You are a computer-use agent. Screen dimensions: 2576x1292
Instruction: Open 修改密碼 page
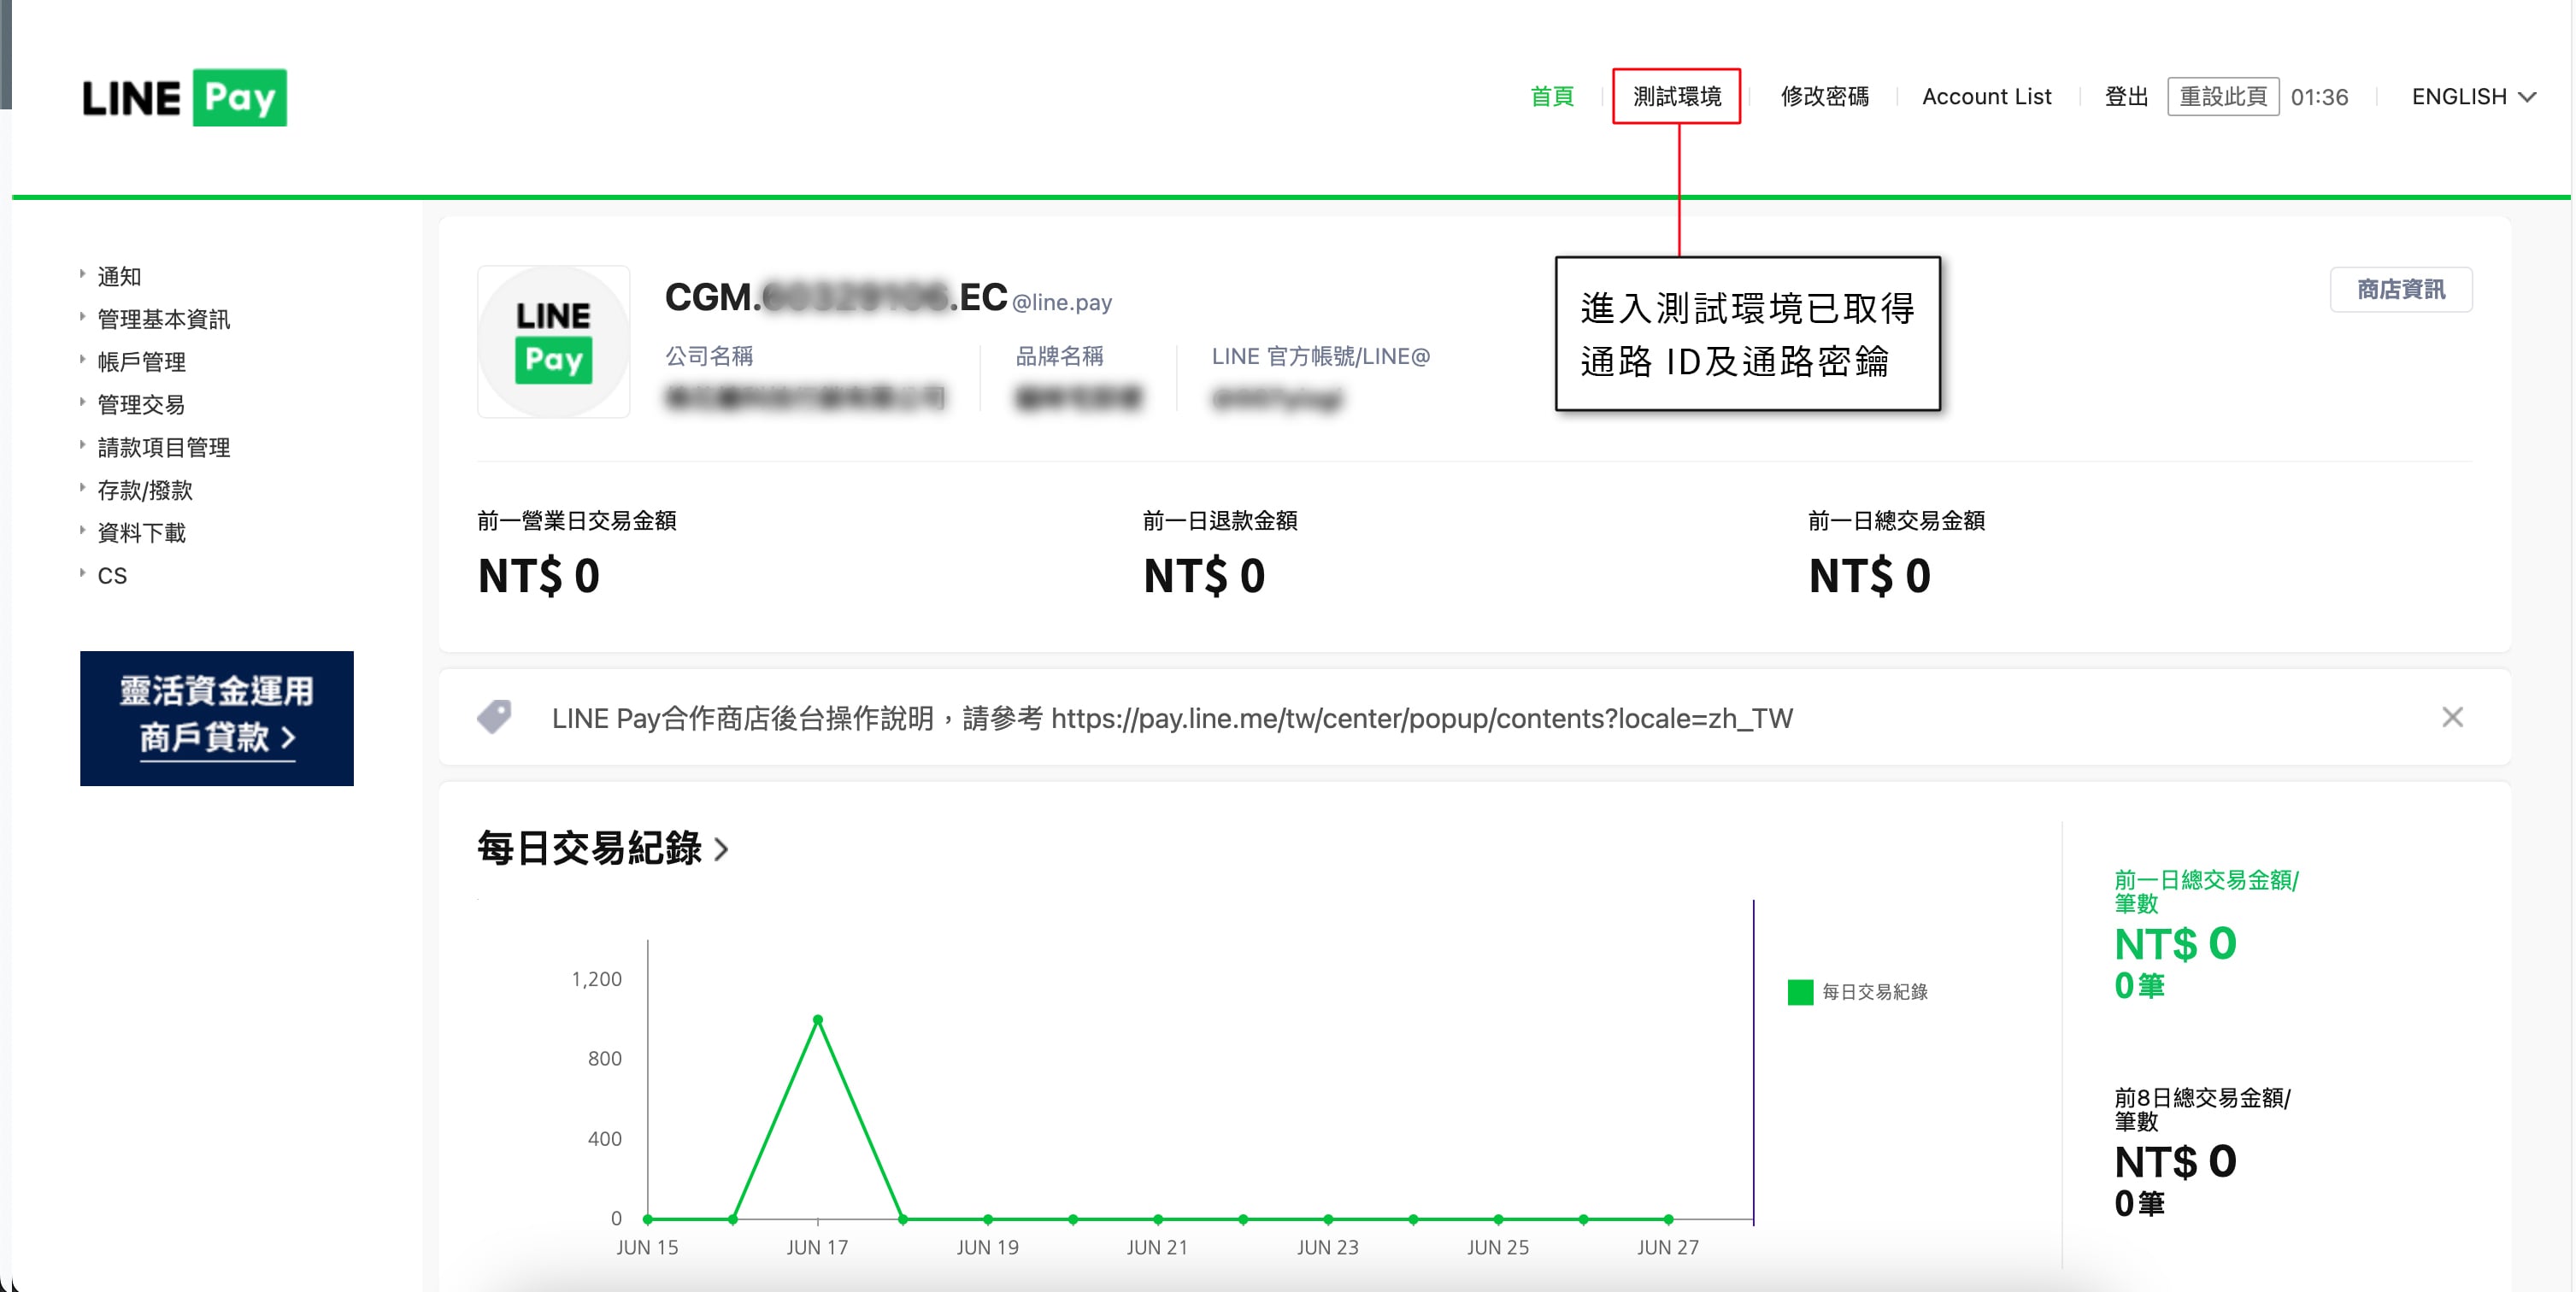pyautogui.click(x=1825, y=97)
